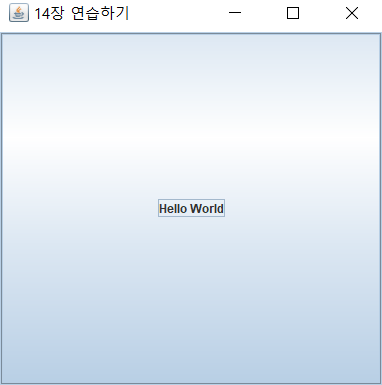Close the 14장 연습하기 window

[x=352, y=13]
